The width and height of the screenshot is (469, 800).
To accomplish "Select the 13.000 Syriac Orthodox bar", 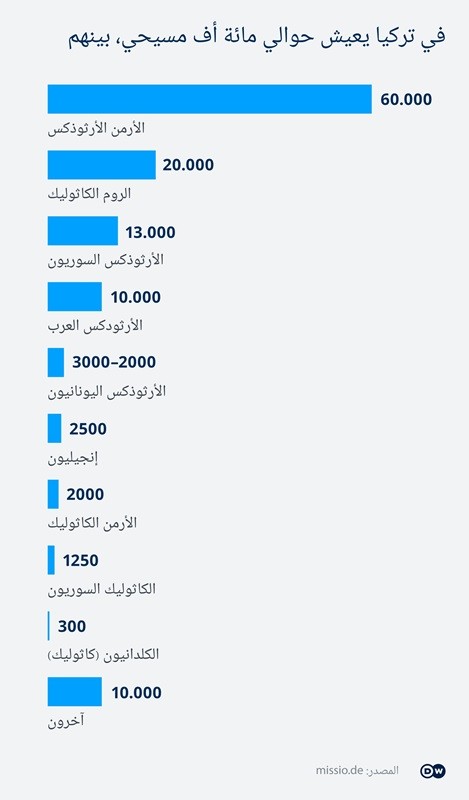I will [x=83, y=231].
